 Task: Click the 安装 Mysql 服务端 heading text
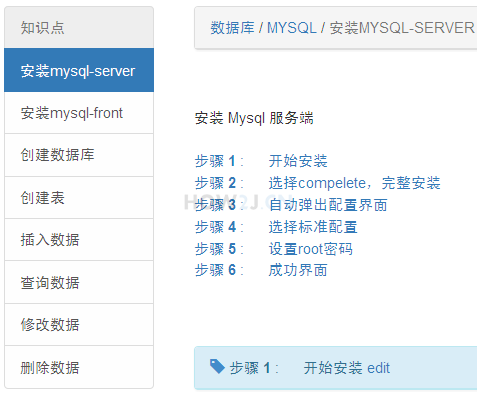(254, 118)
